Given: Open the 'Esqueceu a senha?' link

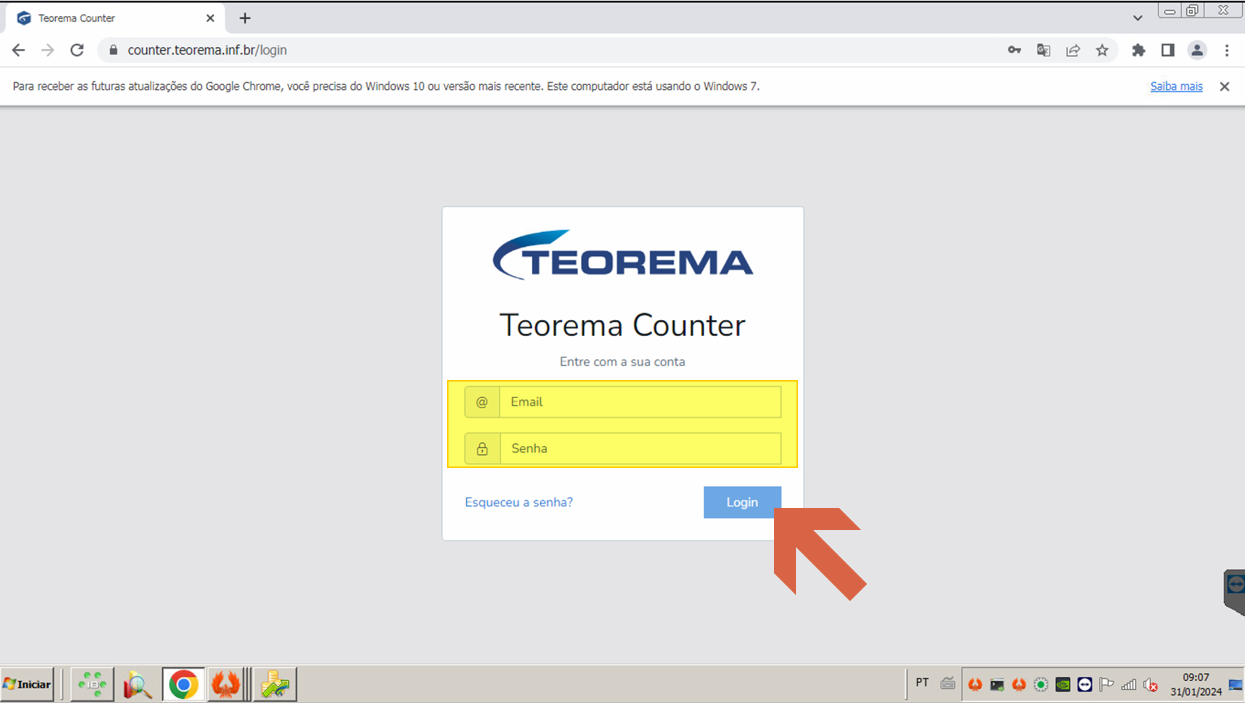Looking at the screenshot, I should tap(519, 502).
